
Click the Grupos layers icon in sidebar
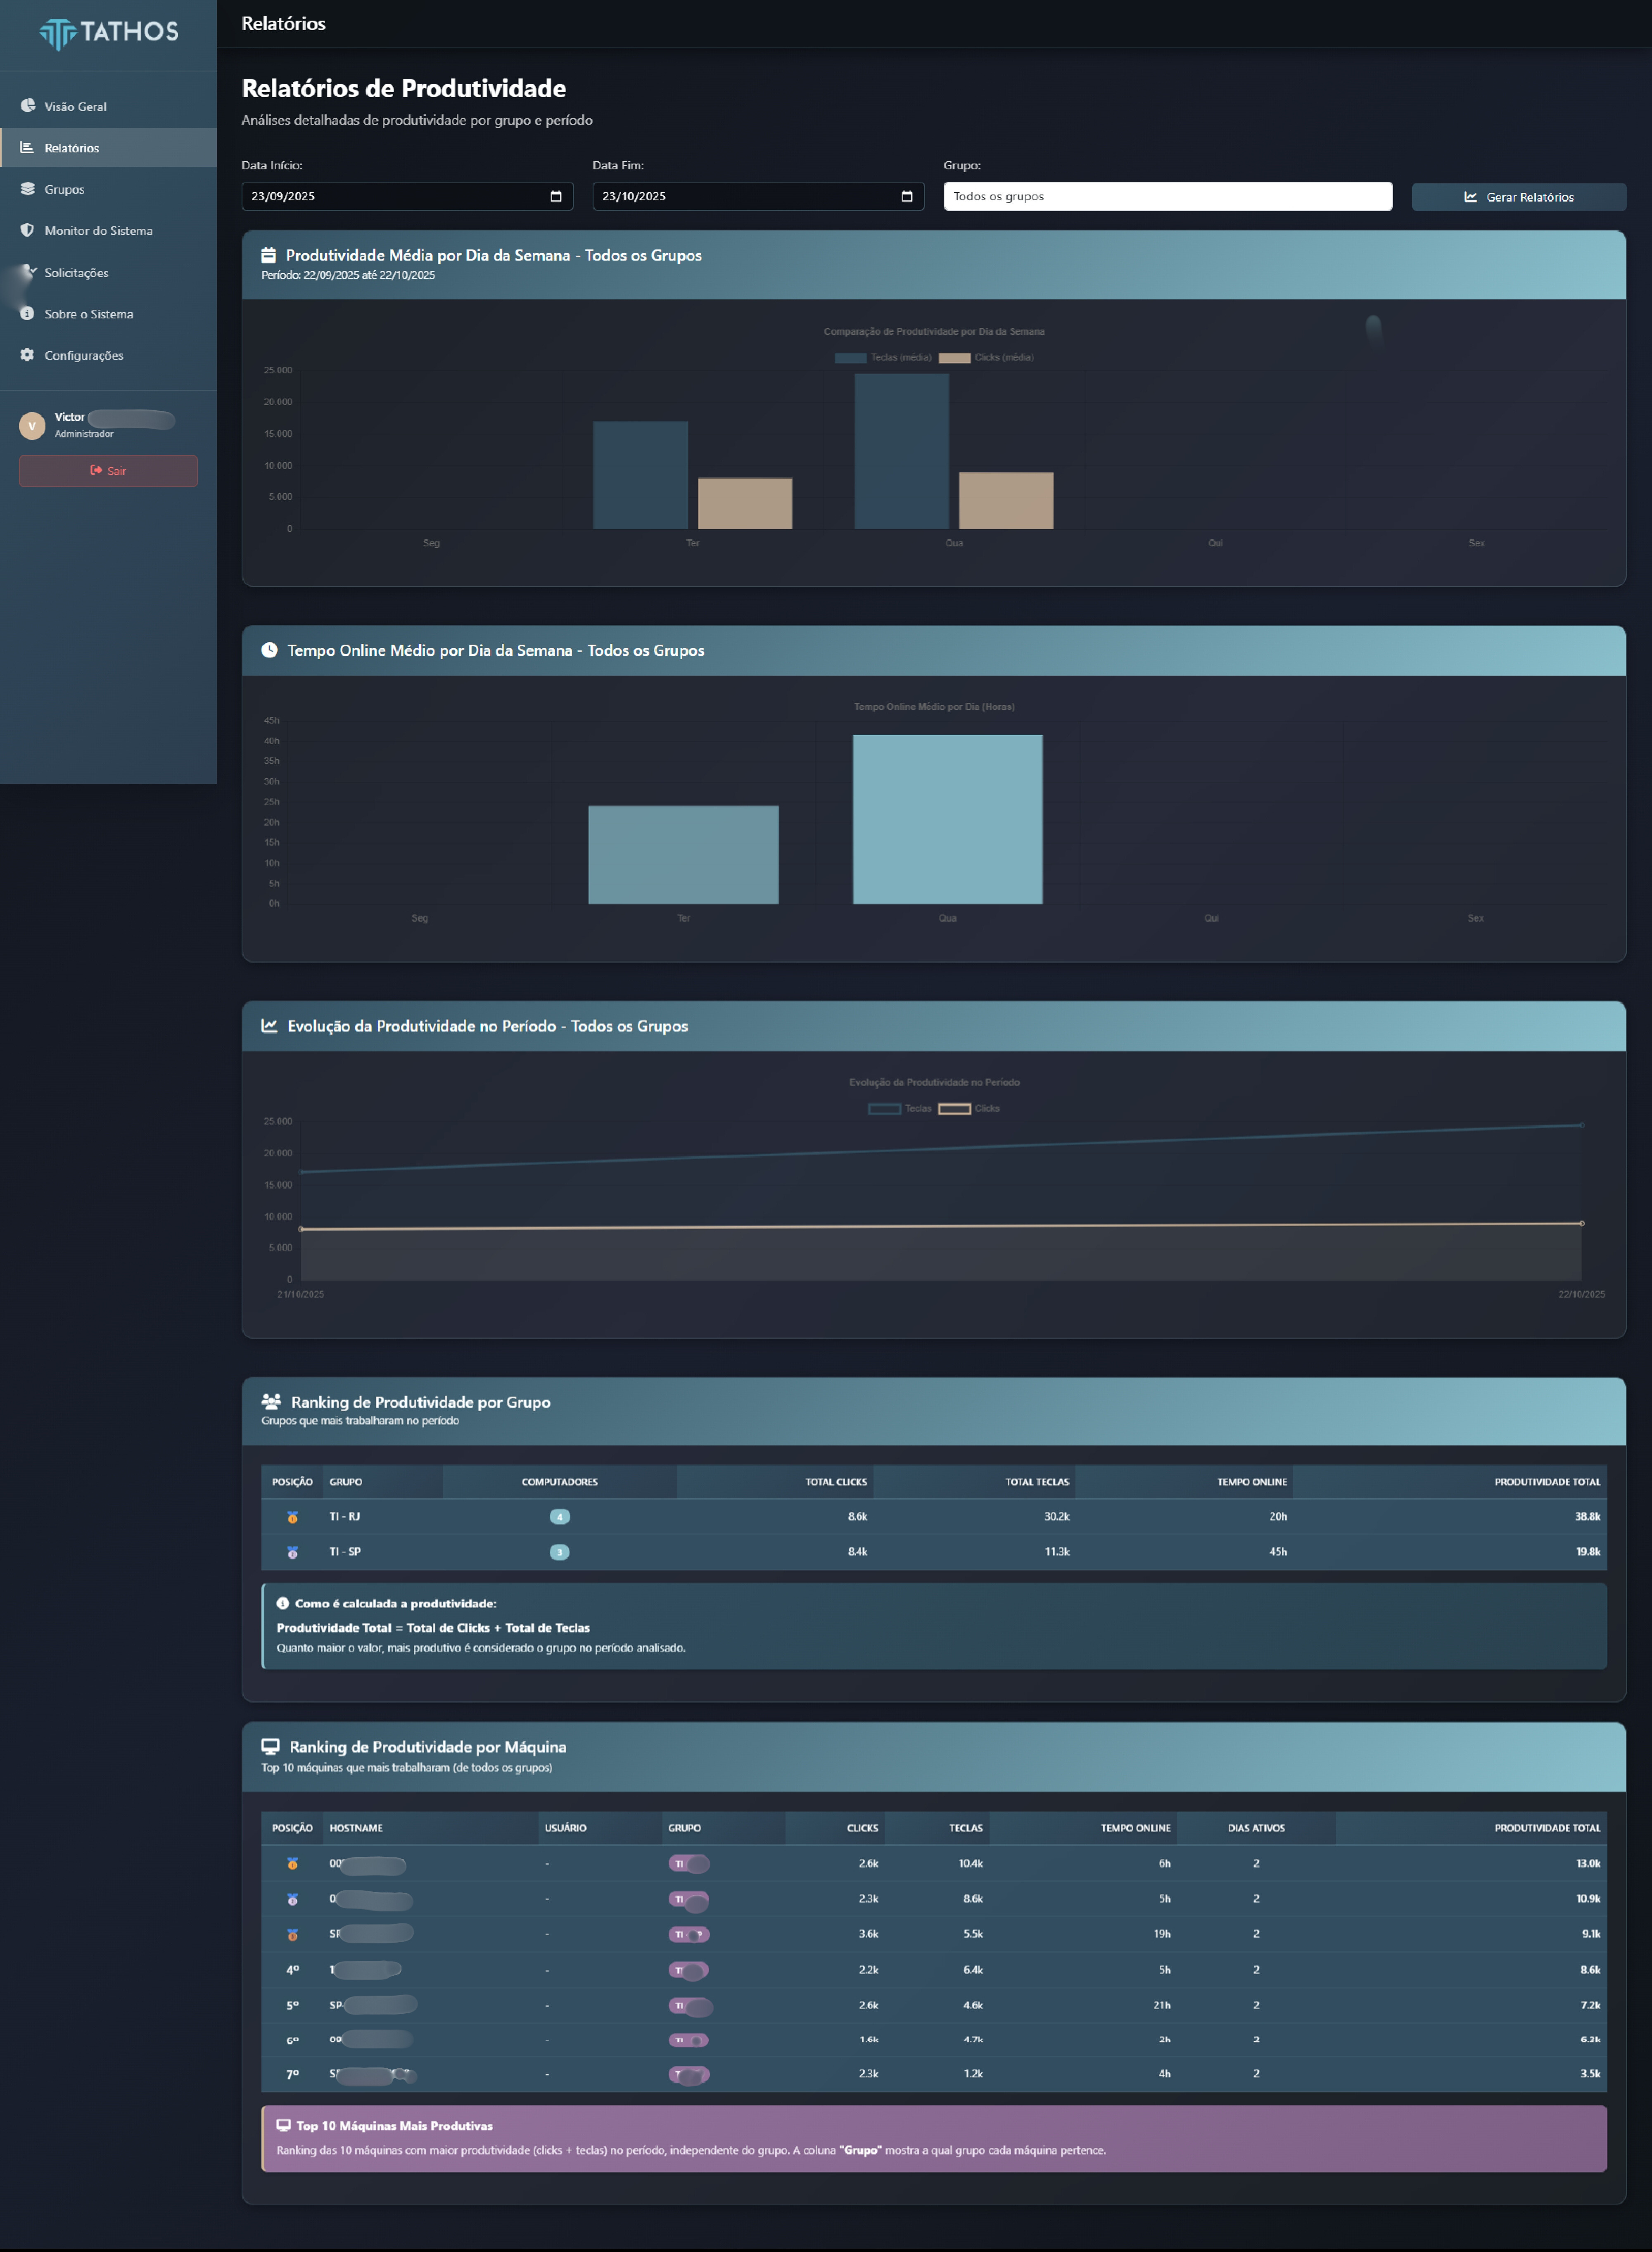pyautogui.click(x=27, y=189)
